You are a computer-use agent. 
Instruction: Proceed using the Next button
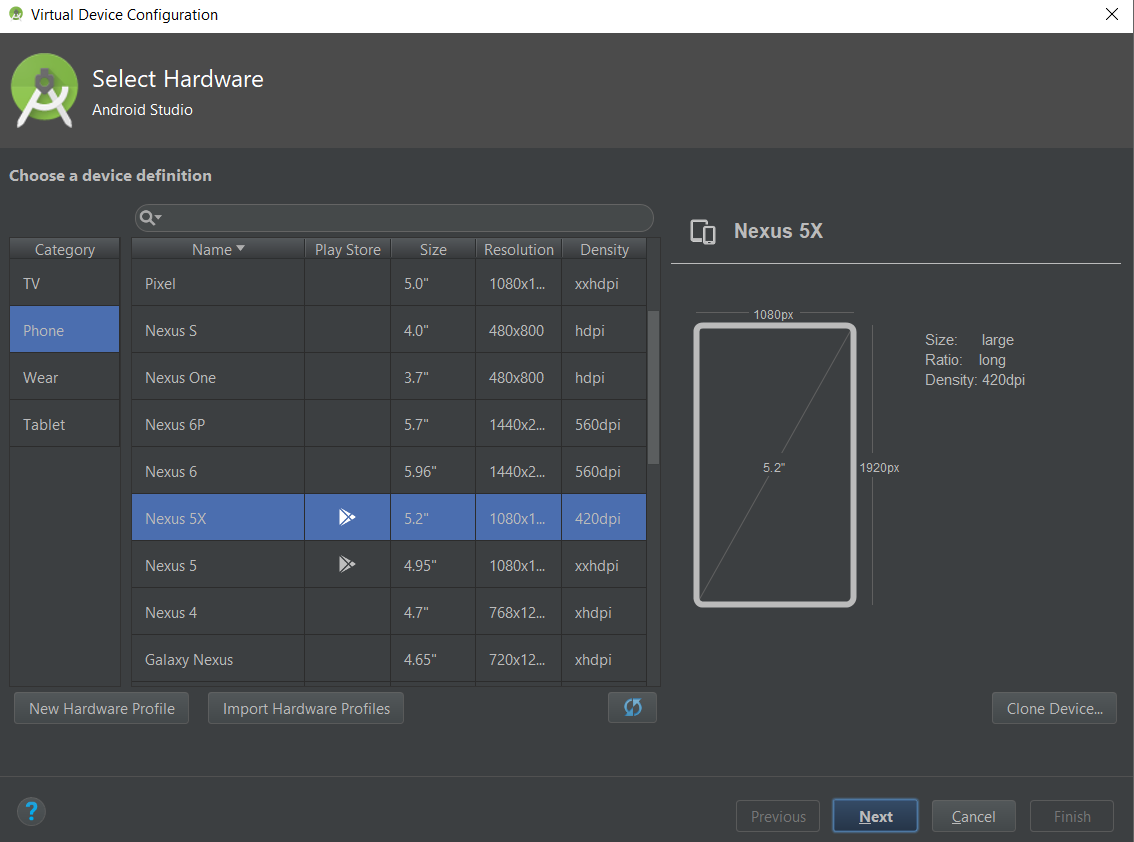875,815
